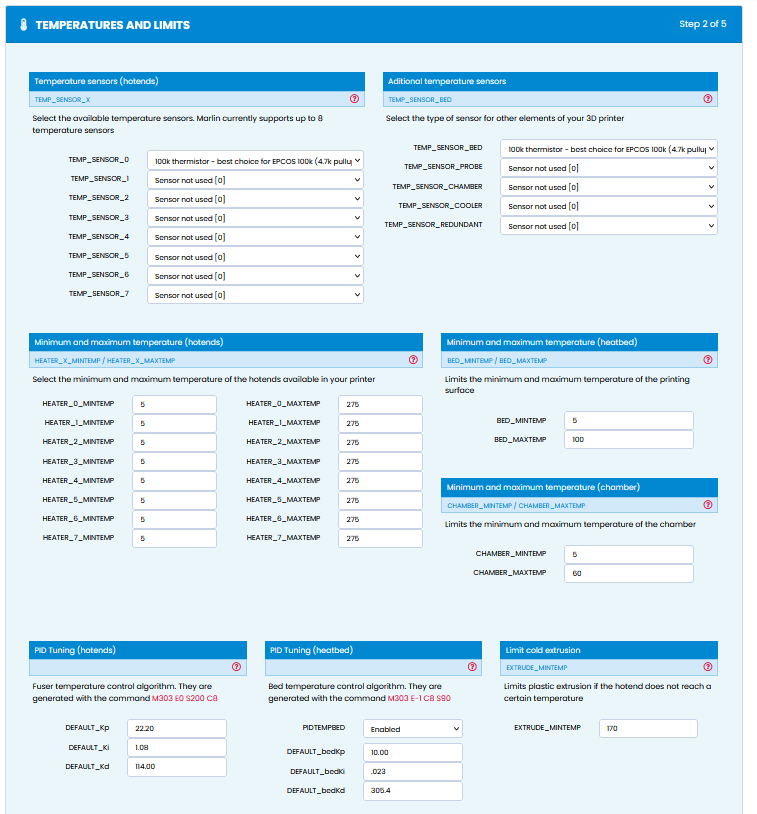This screenshot has width=757, height=814.
Task: Click 'Limit cold extrusion' section title
Action: click(543, 650)
